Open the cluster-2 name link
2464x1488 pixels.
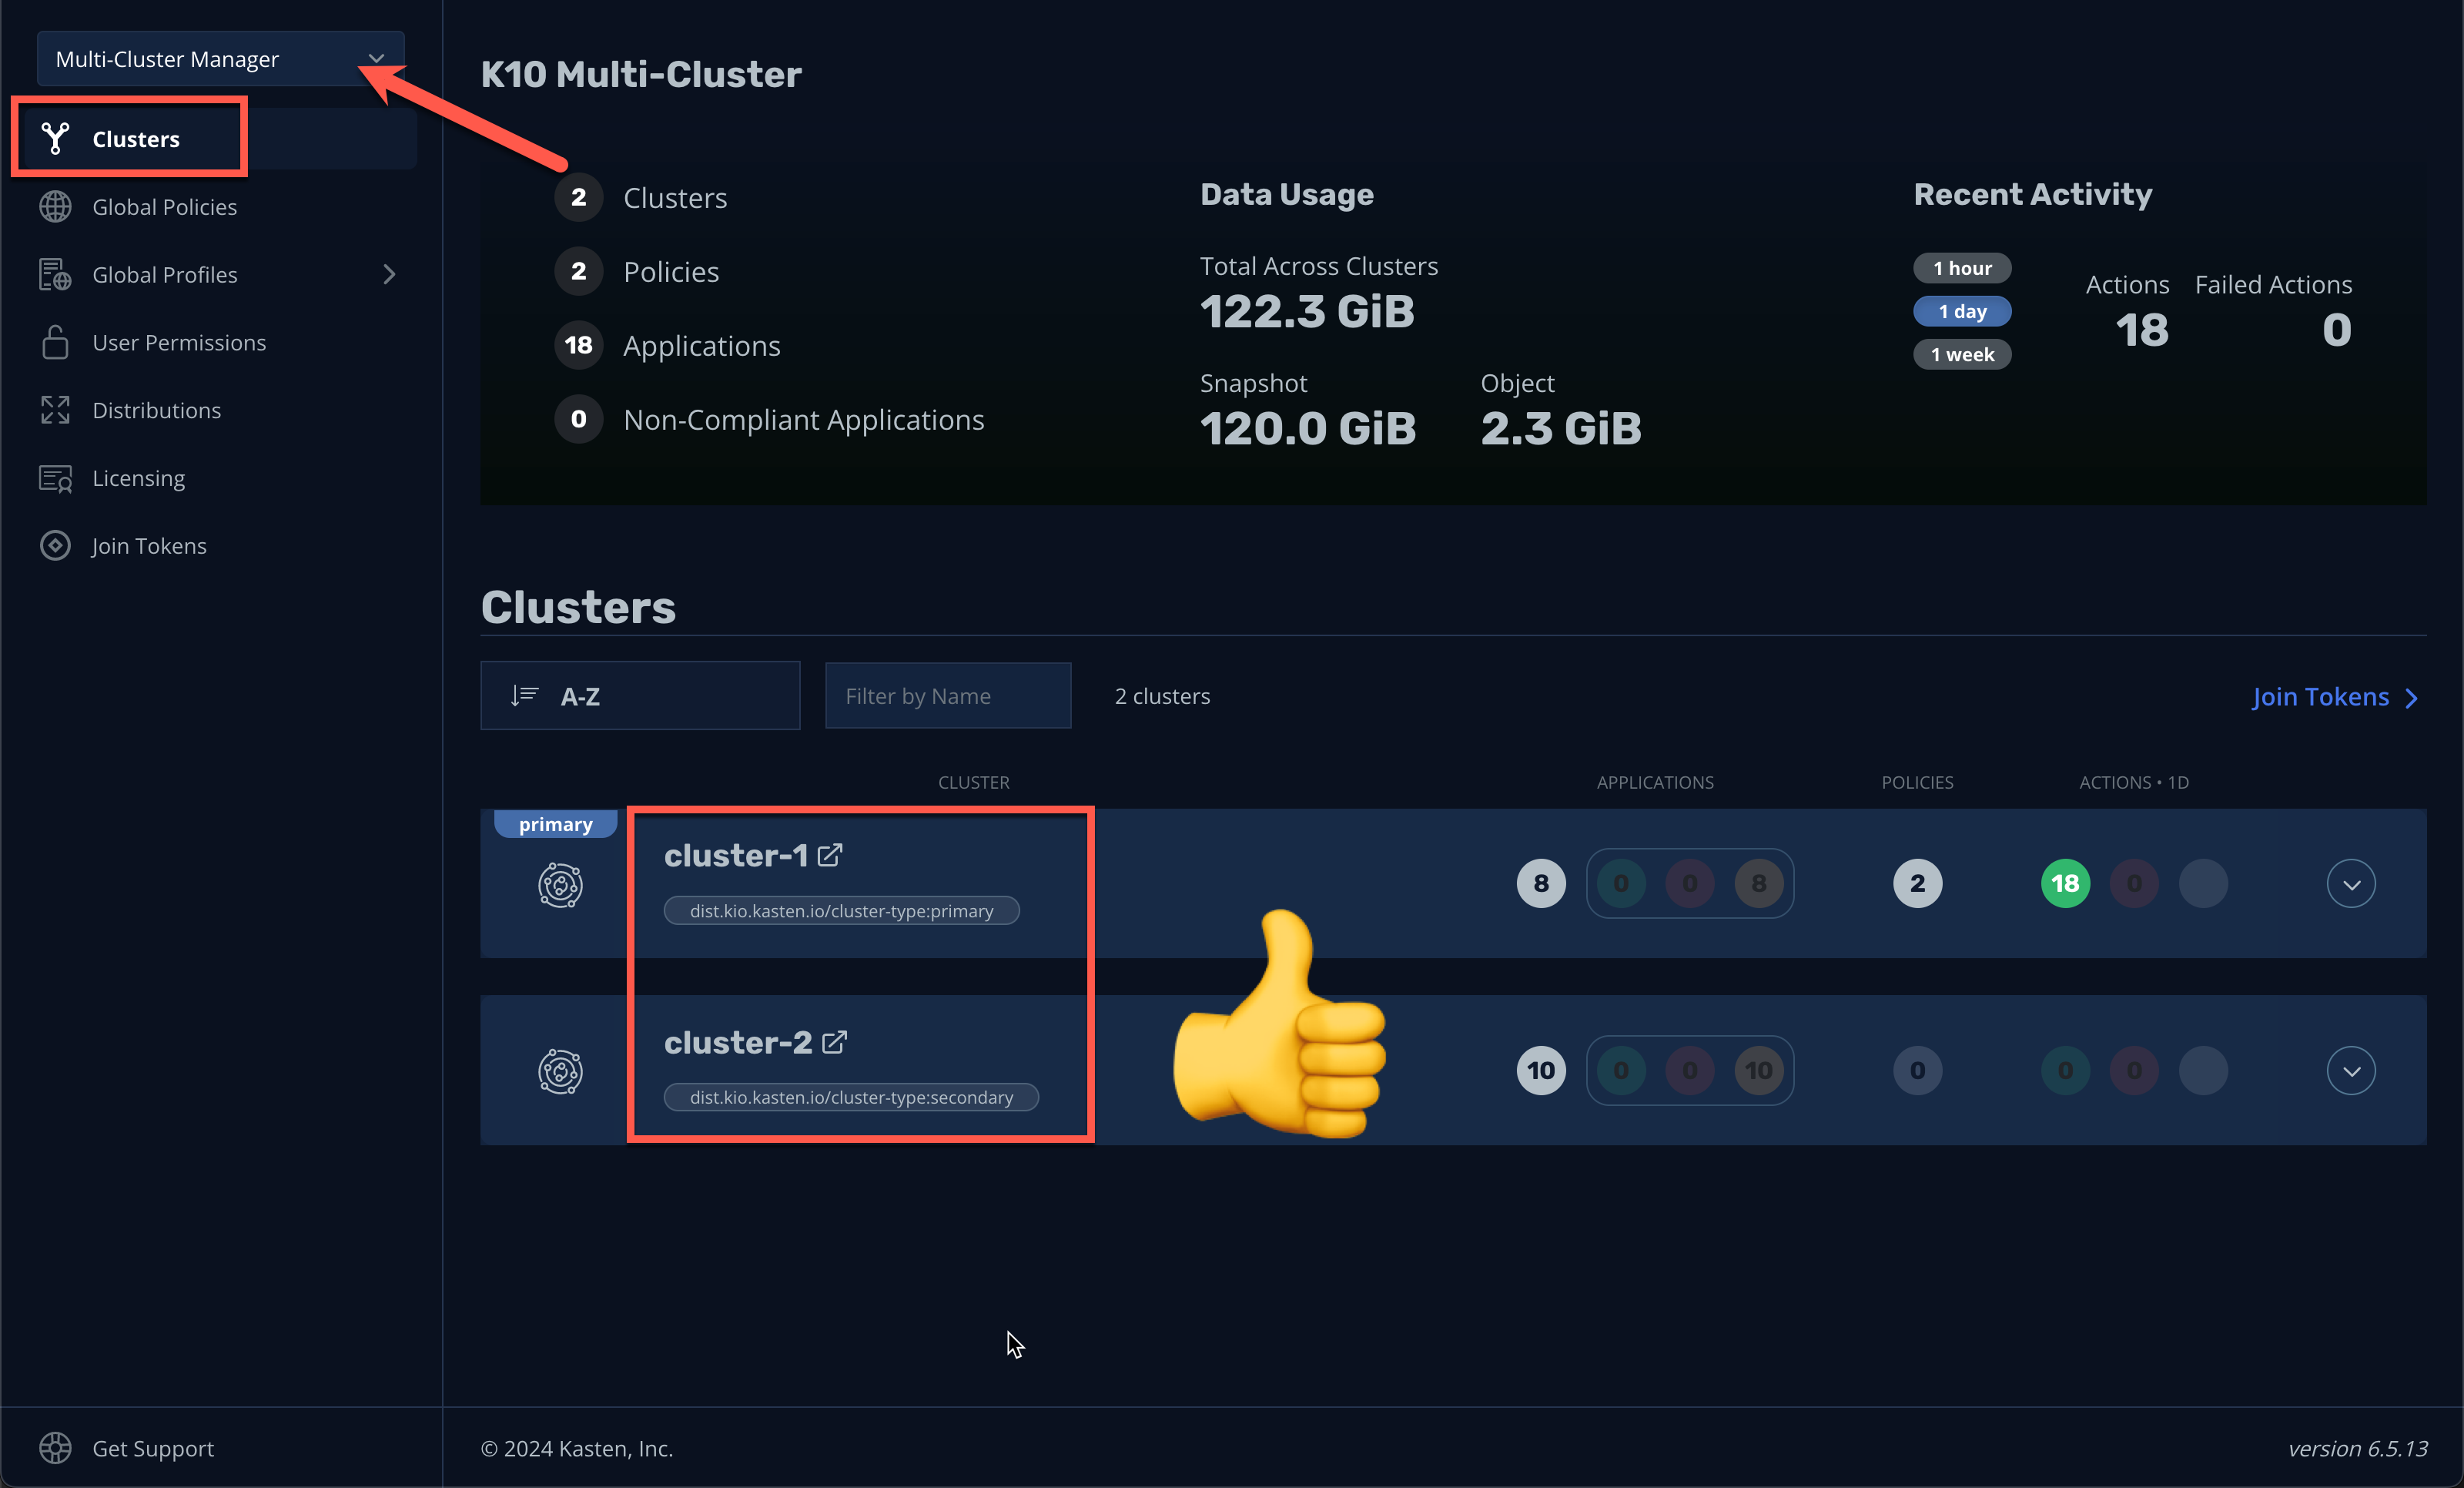pos(737,1042)
